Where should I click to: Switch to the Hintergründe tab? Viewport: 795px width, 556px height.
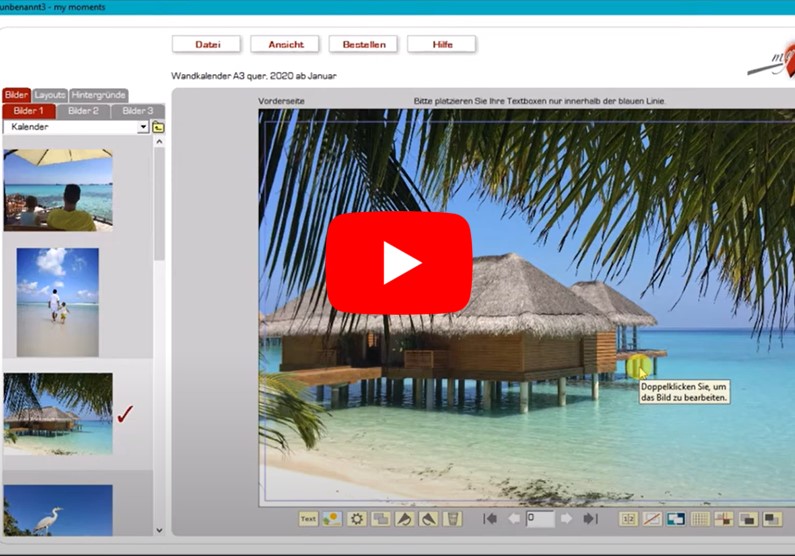[98, 95]
